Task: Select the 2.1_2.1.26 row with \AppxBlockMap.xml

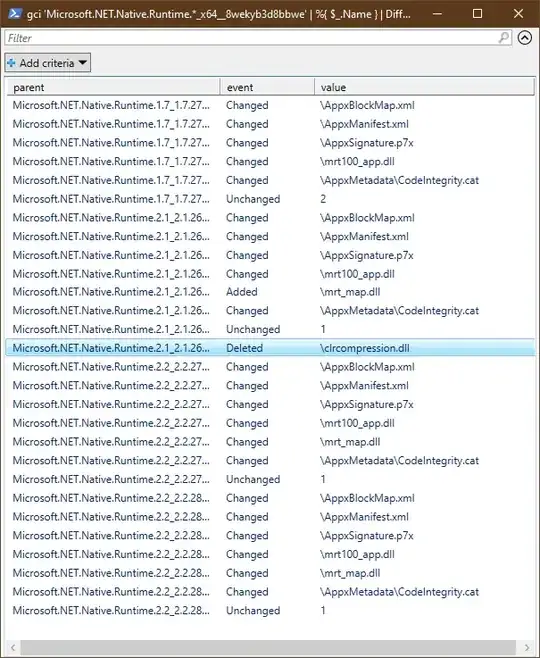Action: click(x=270, y=218)
